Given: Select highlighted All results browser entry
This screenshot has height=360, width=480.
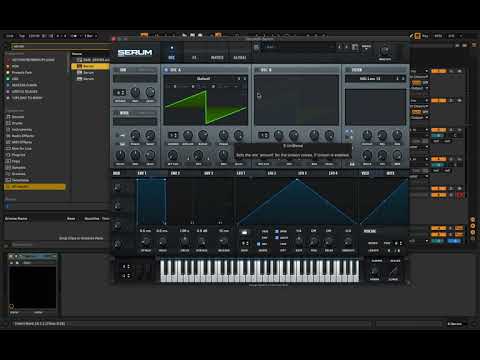Looking at the screenshot, I should click(x=35, y=187).
